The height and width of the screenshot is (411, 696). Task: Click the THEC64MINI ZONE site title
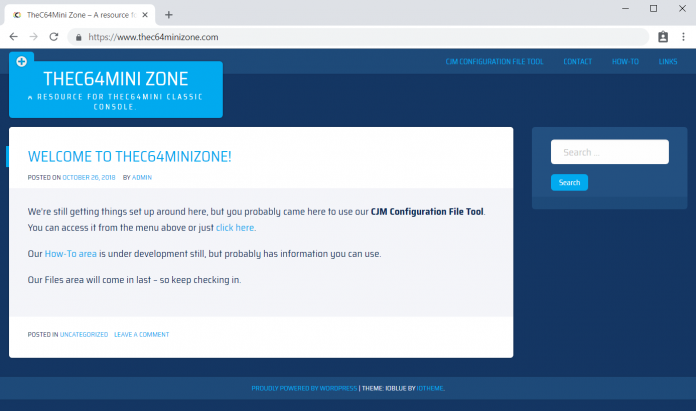[116, 79]
